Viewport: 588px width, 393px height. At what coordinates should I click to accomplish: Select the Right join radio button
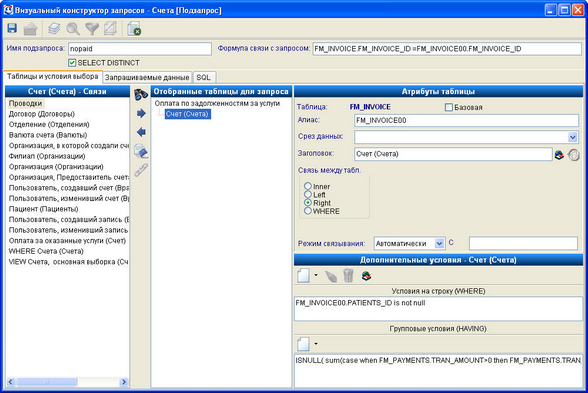308,202
